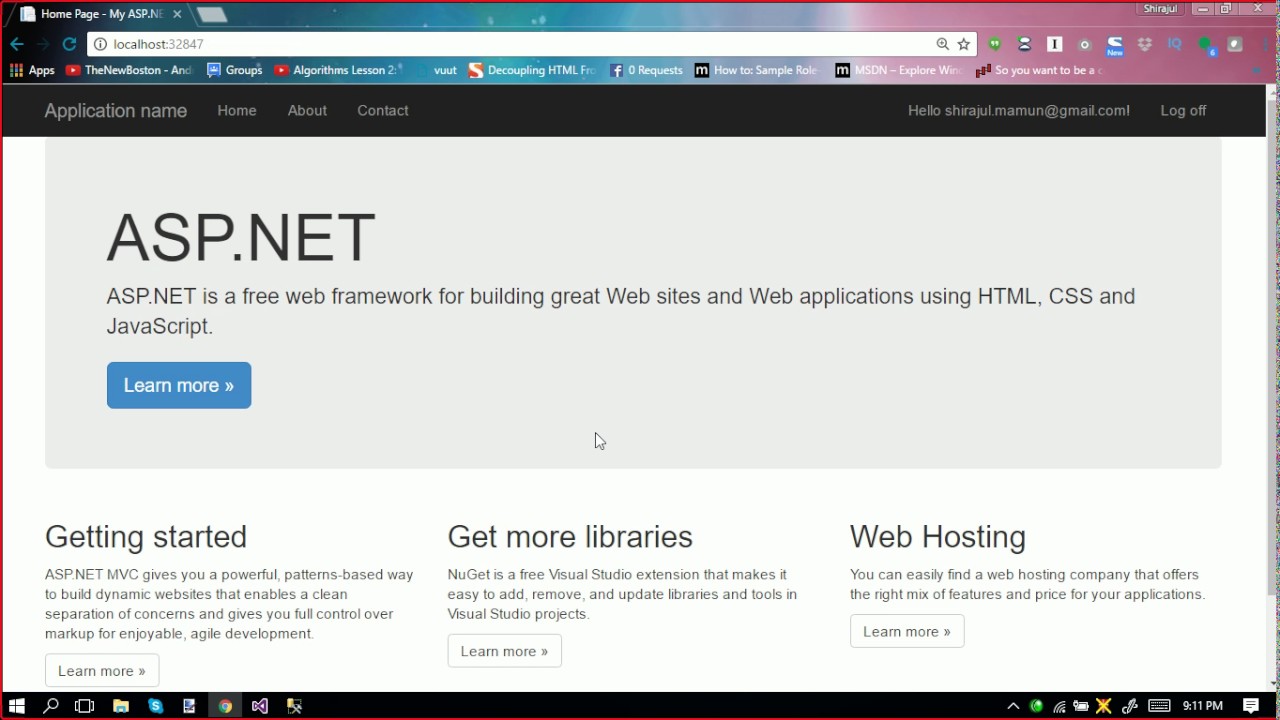Open the touch keyboard tray icon
This screenshot has height=720, width=1280.
1159,706
